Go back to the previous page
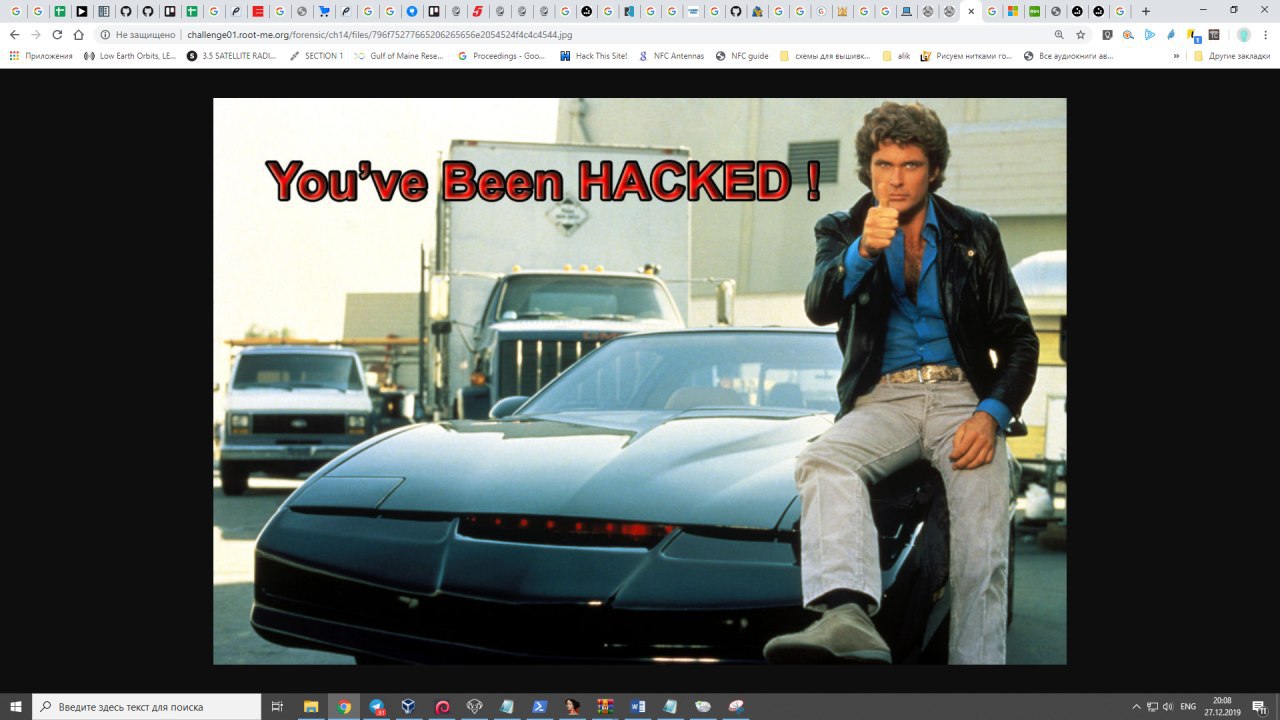The width and height of the screenshot is (1280, 720). [14, 34]
